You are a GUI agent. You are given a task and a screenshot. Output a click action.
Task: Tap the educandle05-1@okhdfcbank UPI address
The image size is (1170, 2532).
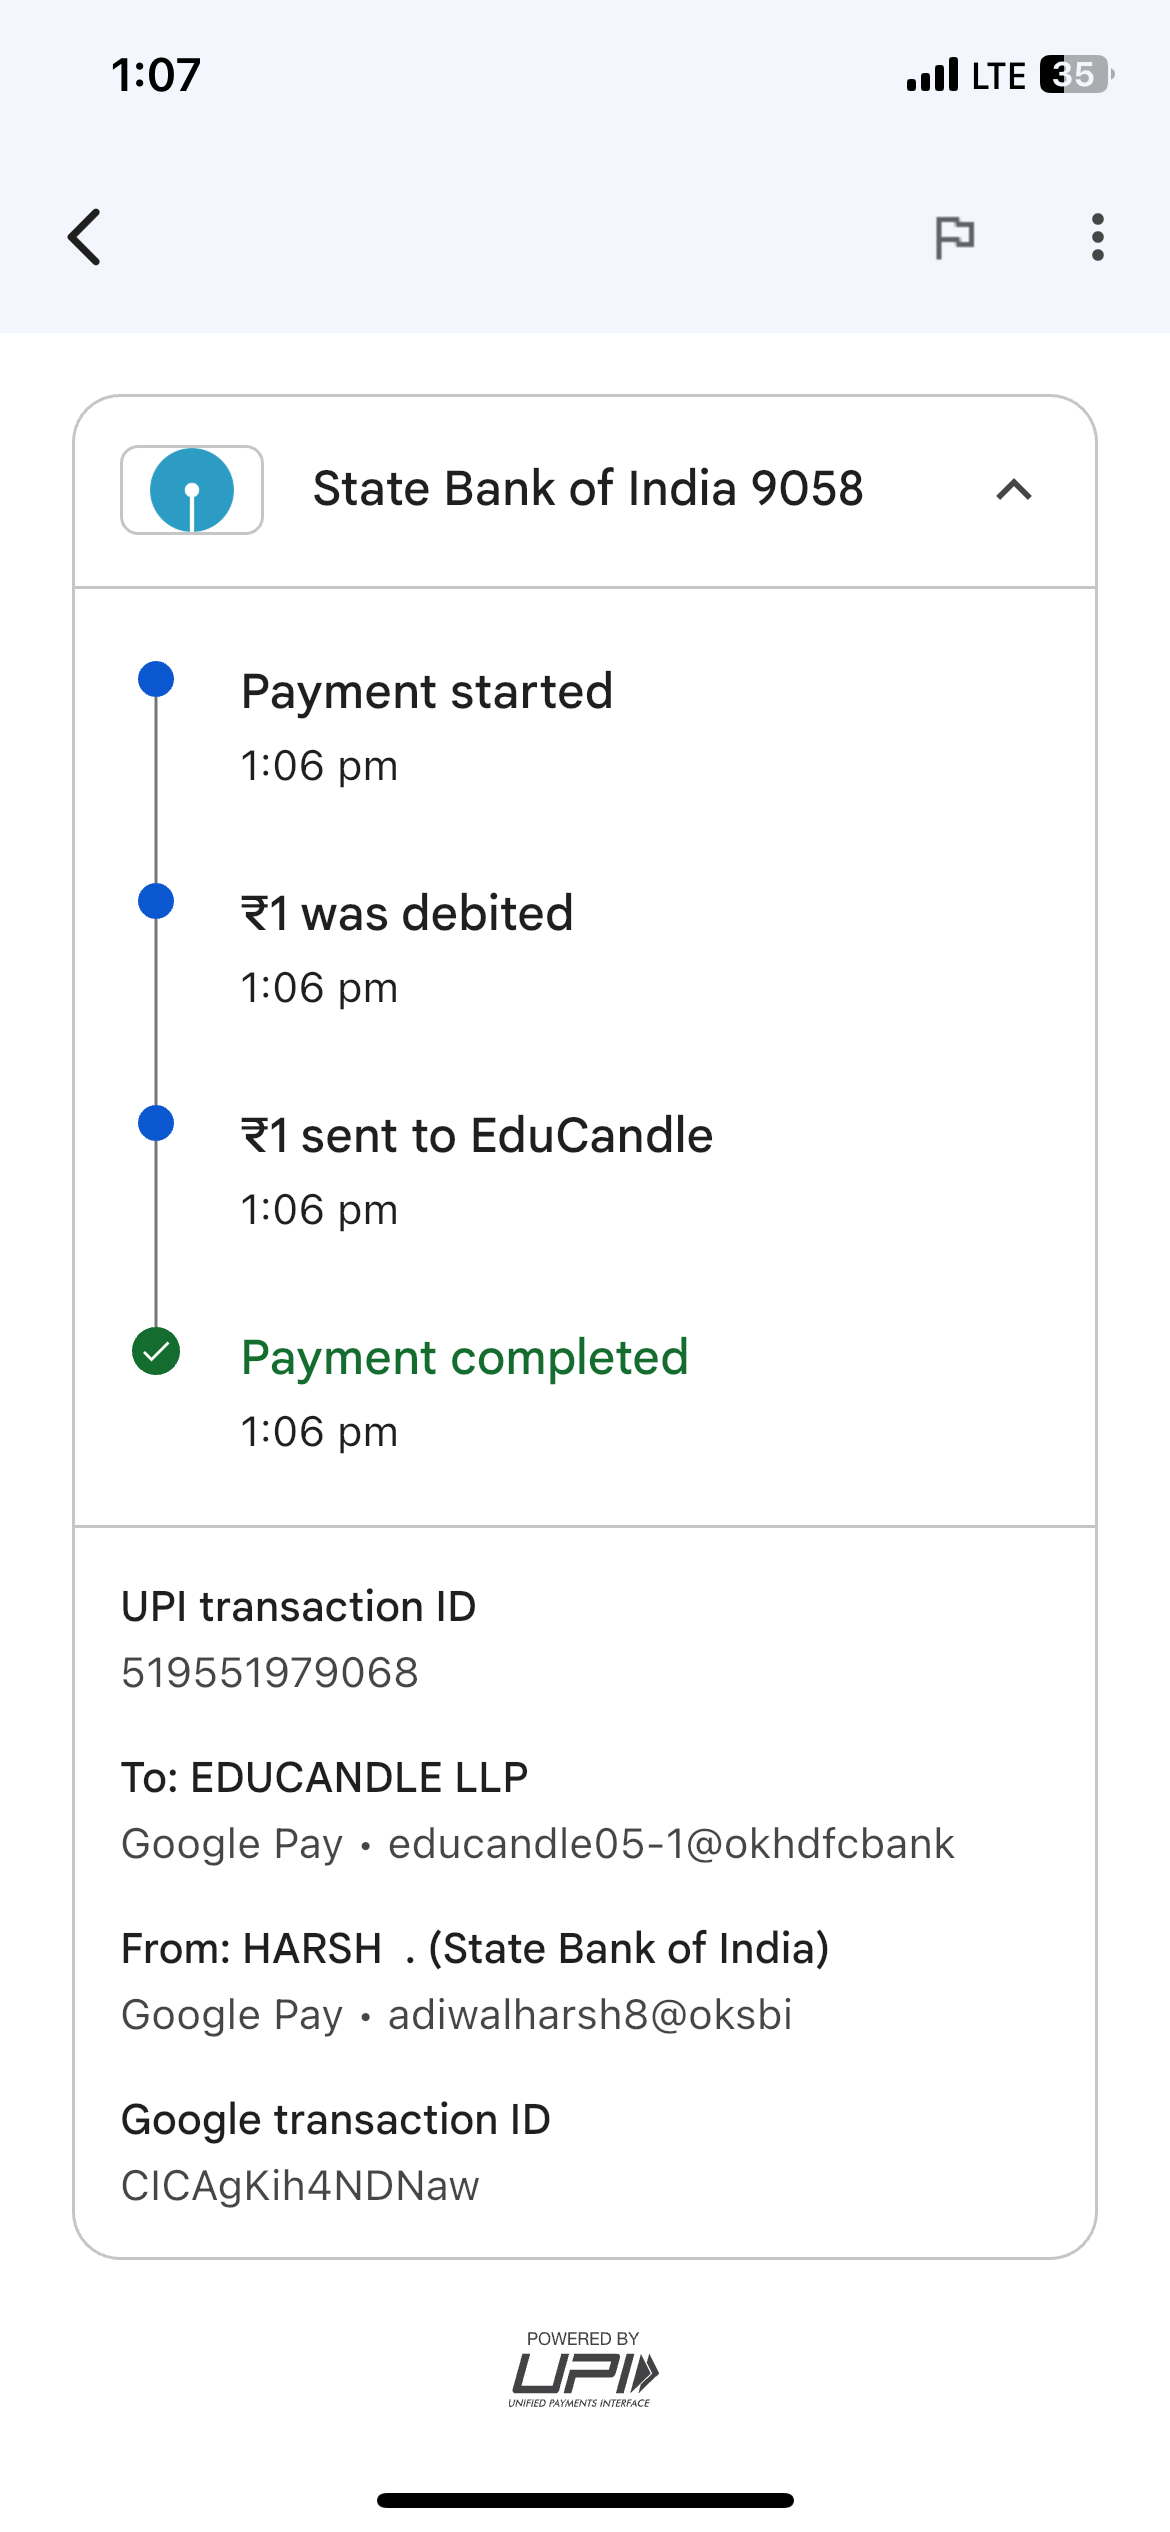(x=671, y=1844)
